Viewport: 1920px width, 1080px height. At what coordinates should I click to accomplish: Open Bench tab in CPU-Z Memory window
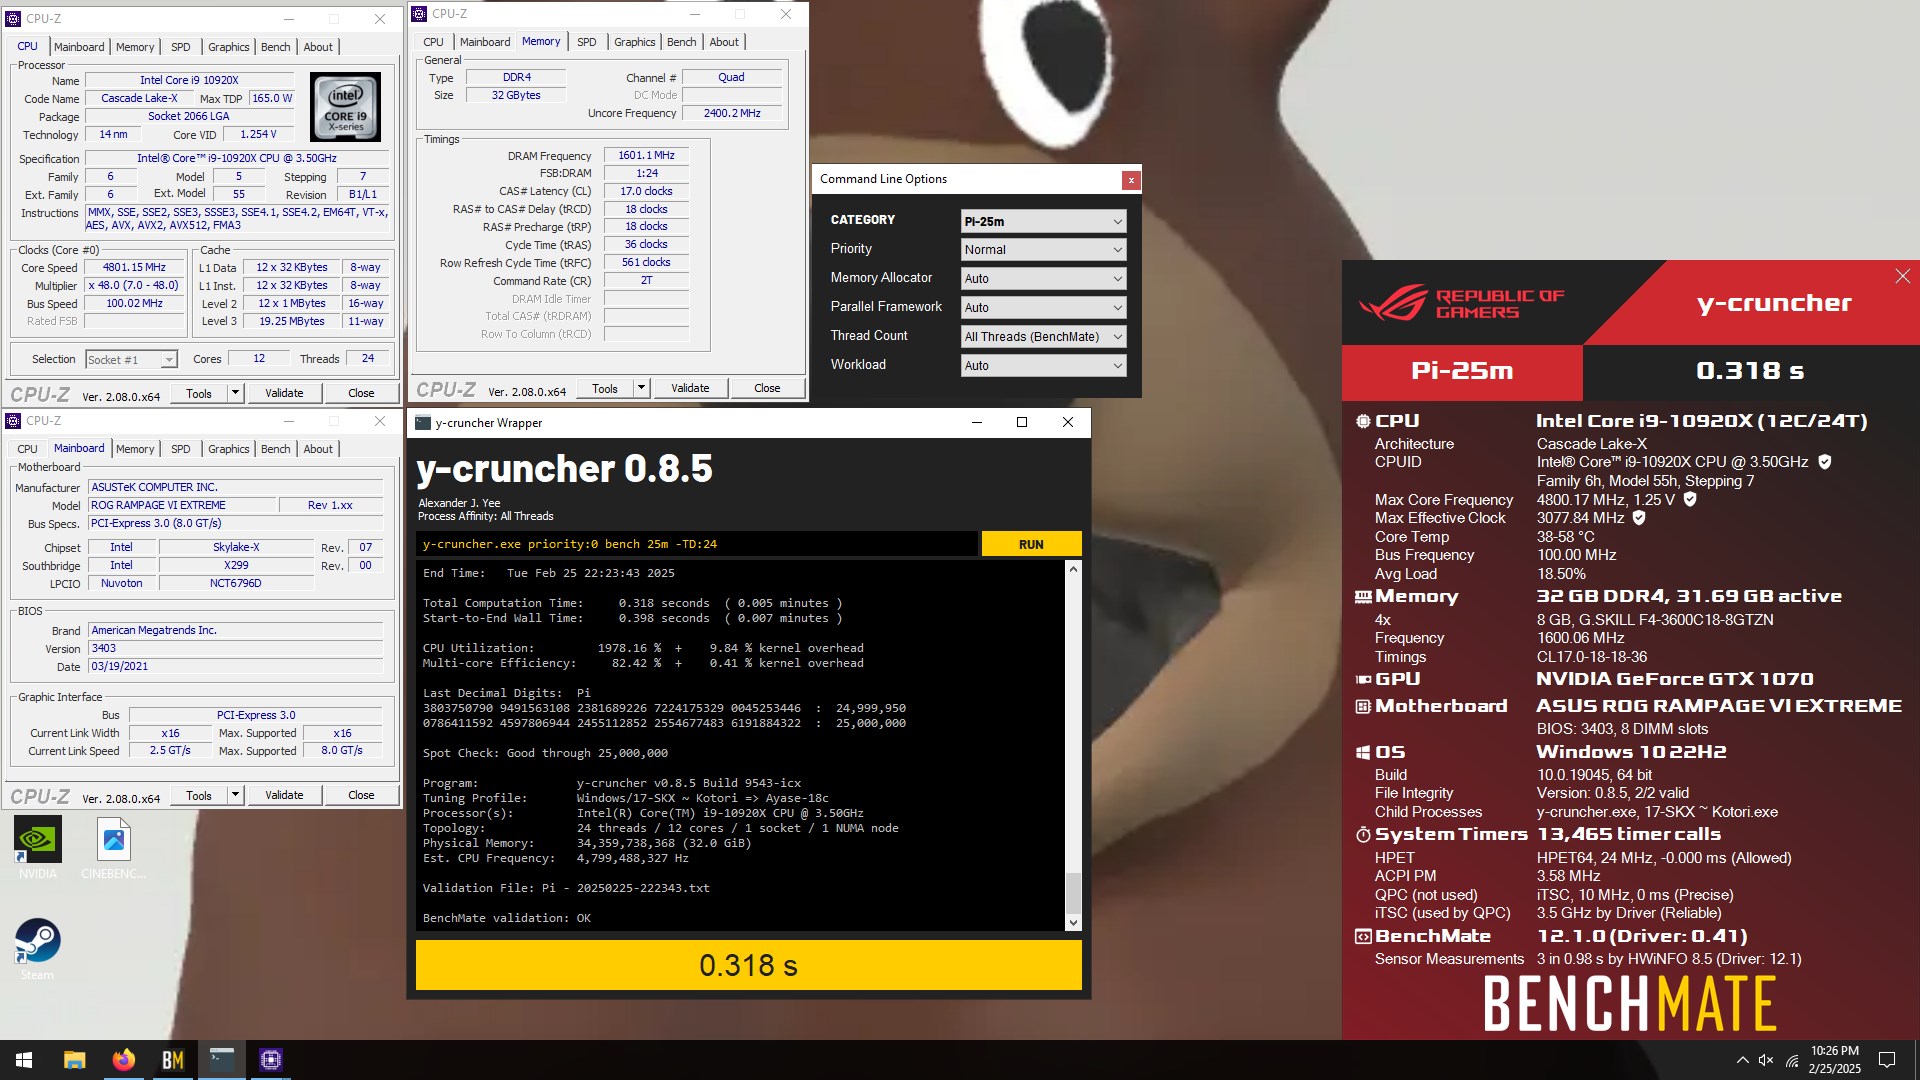[x=681, y=42]
